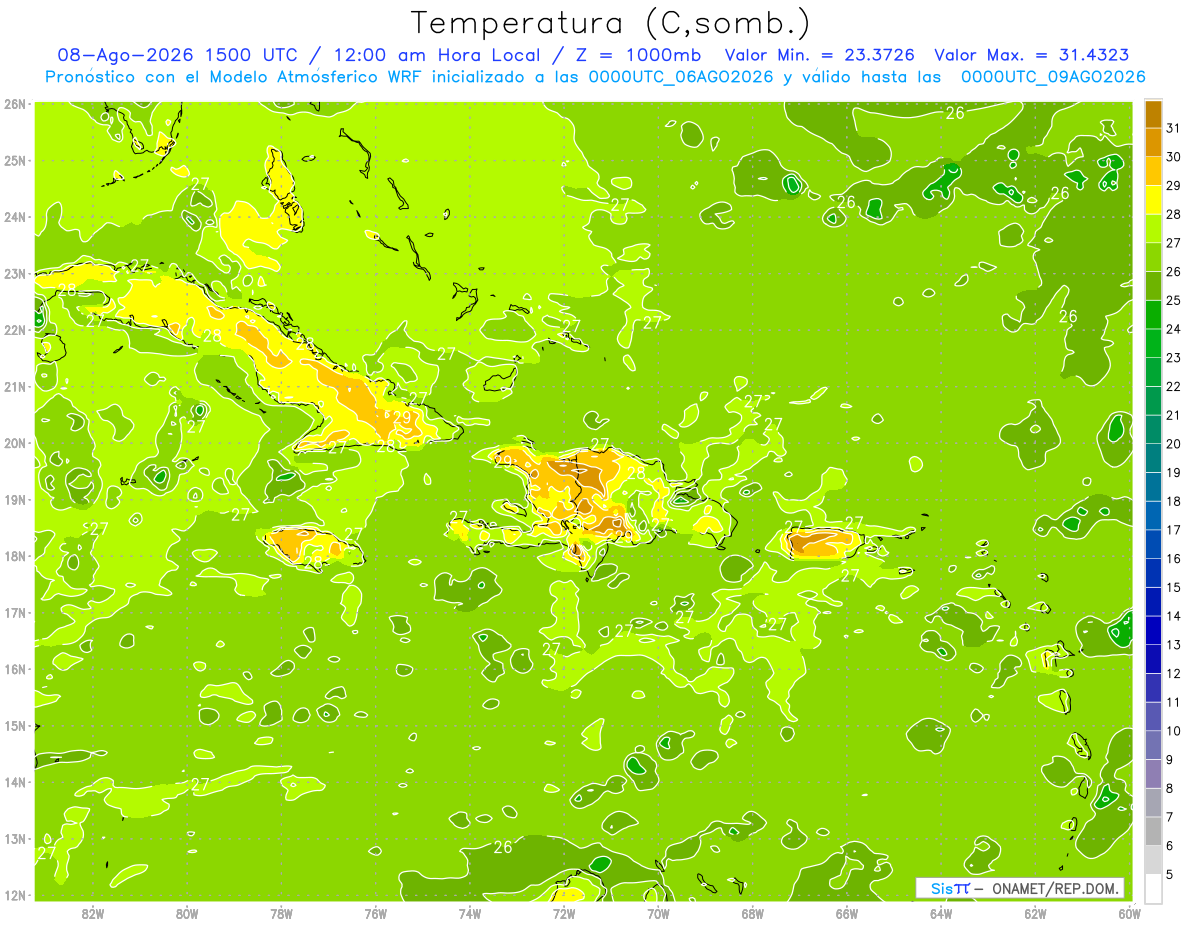
Task: Click legend value '16'
Action: [x=1174, y=559]
